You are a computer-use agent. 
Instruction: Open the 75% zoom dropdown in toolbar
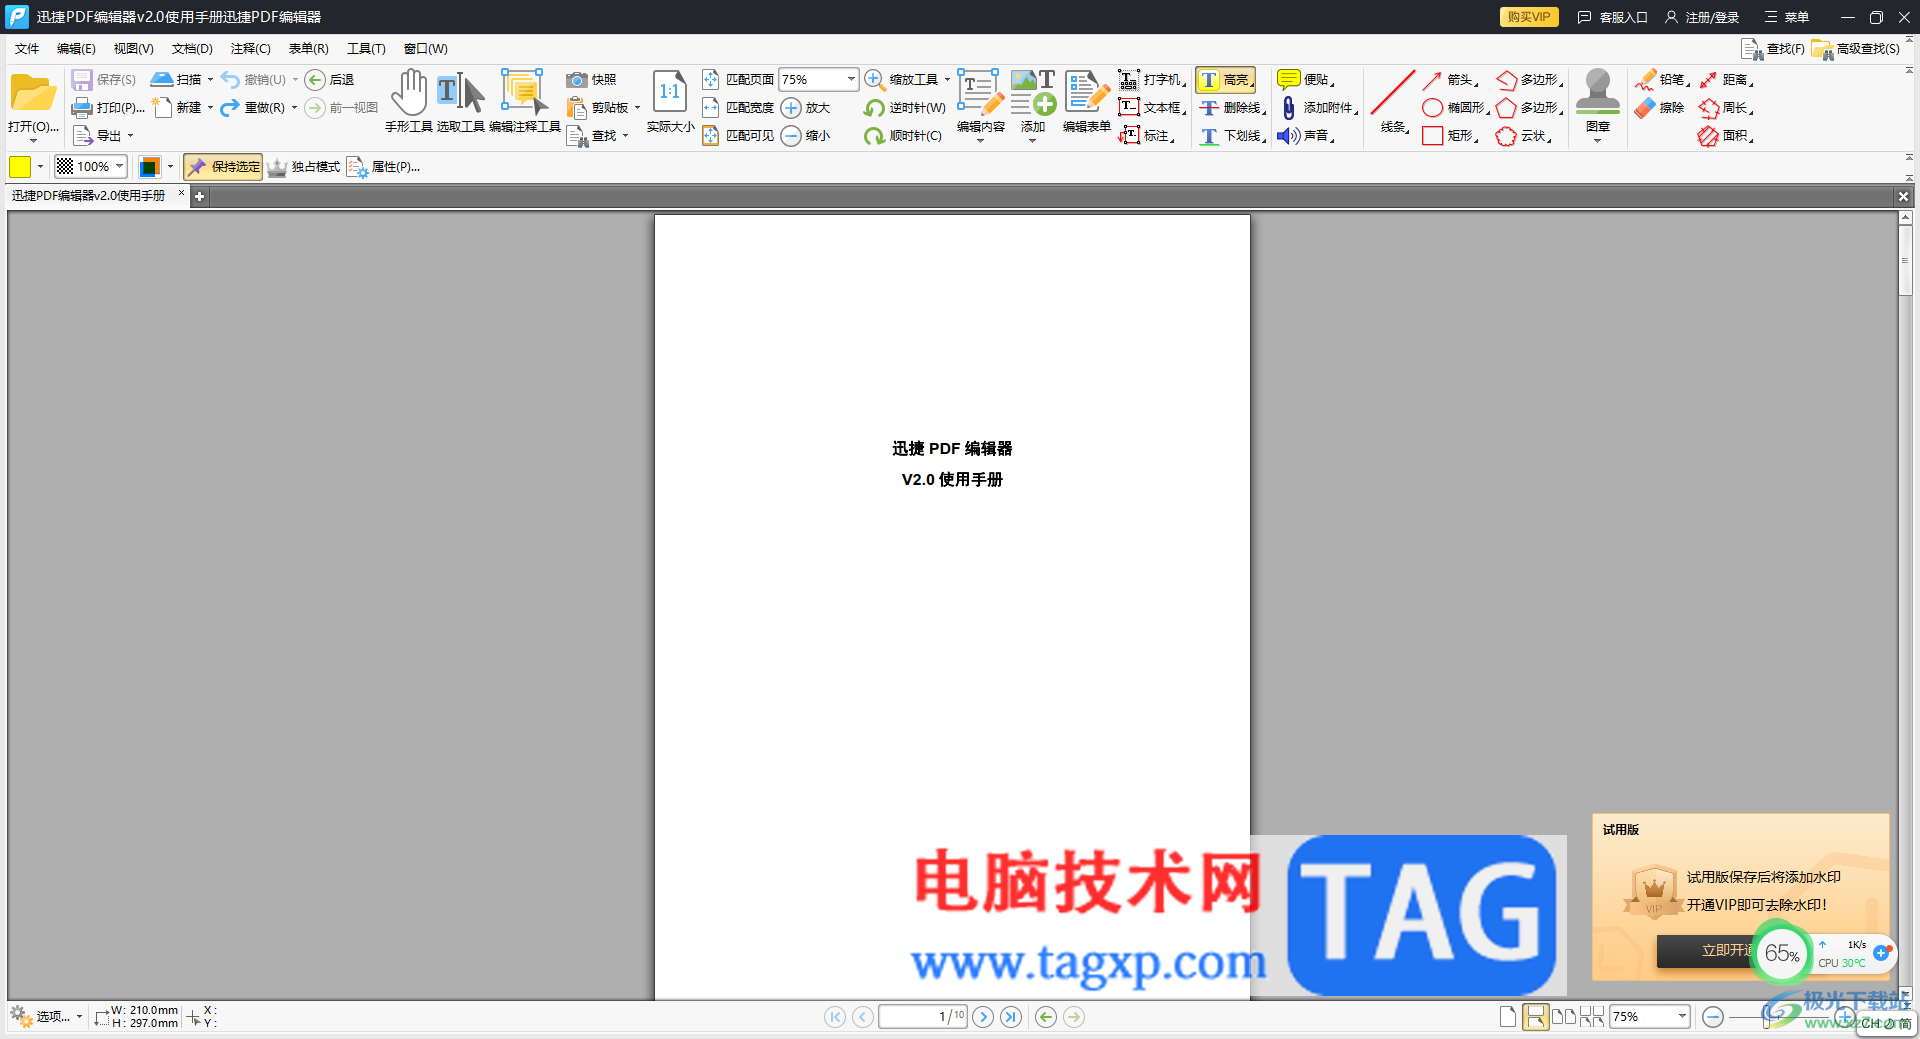[850, 79]
